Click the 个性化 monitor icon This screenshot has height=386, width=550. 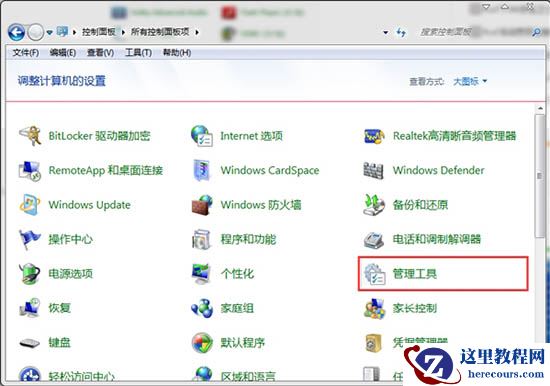[202, 273]
